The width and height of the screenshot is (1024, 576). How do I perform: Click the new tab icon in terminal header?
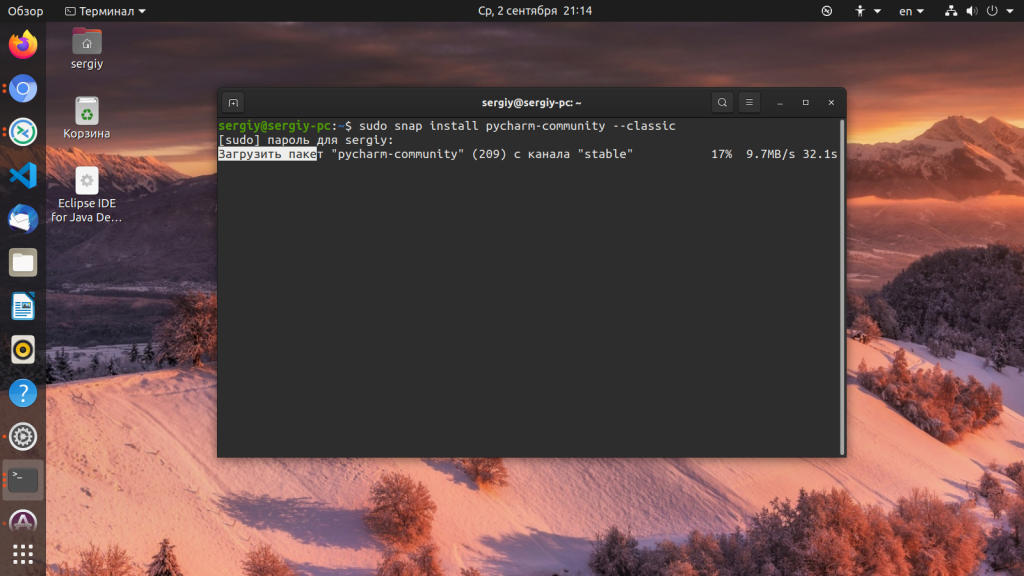point(231,102)
